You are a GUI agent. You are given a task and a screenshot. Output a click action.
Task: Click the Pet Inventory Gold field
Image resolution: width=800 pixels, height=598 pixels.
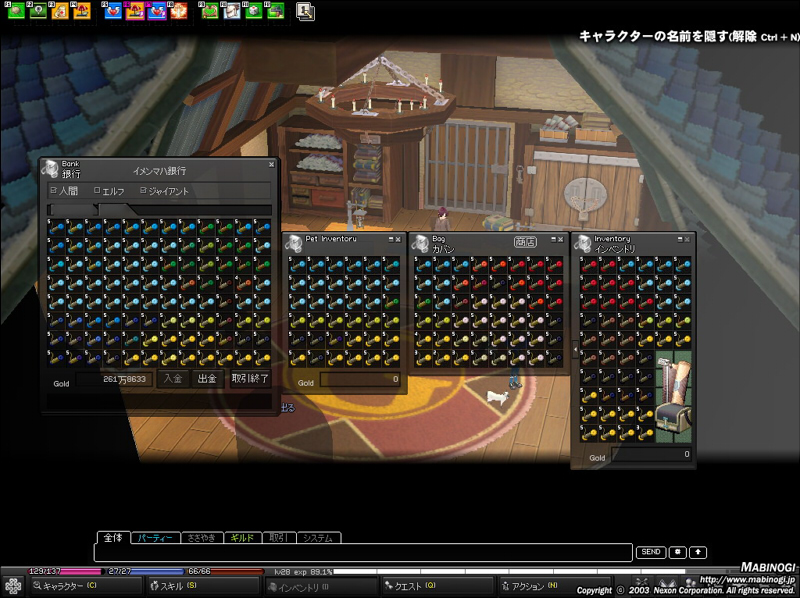360,380
